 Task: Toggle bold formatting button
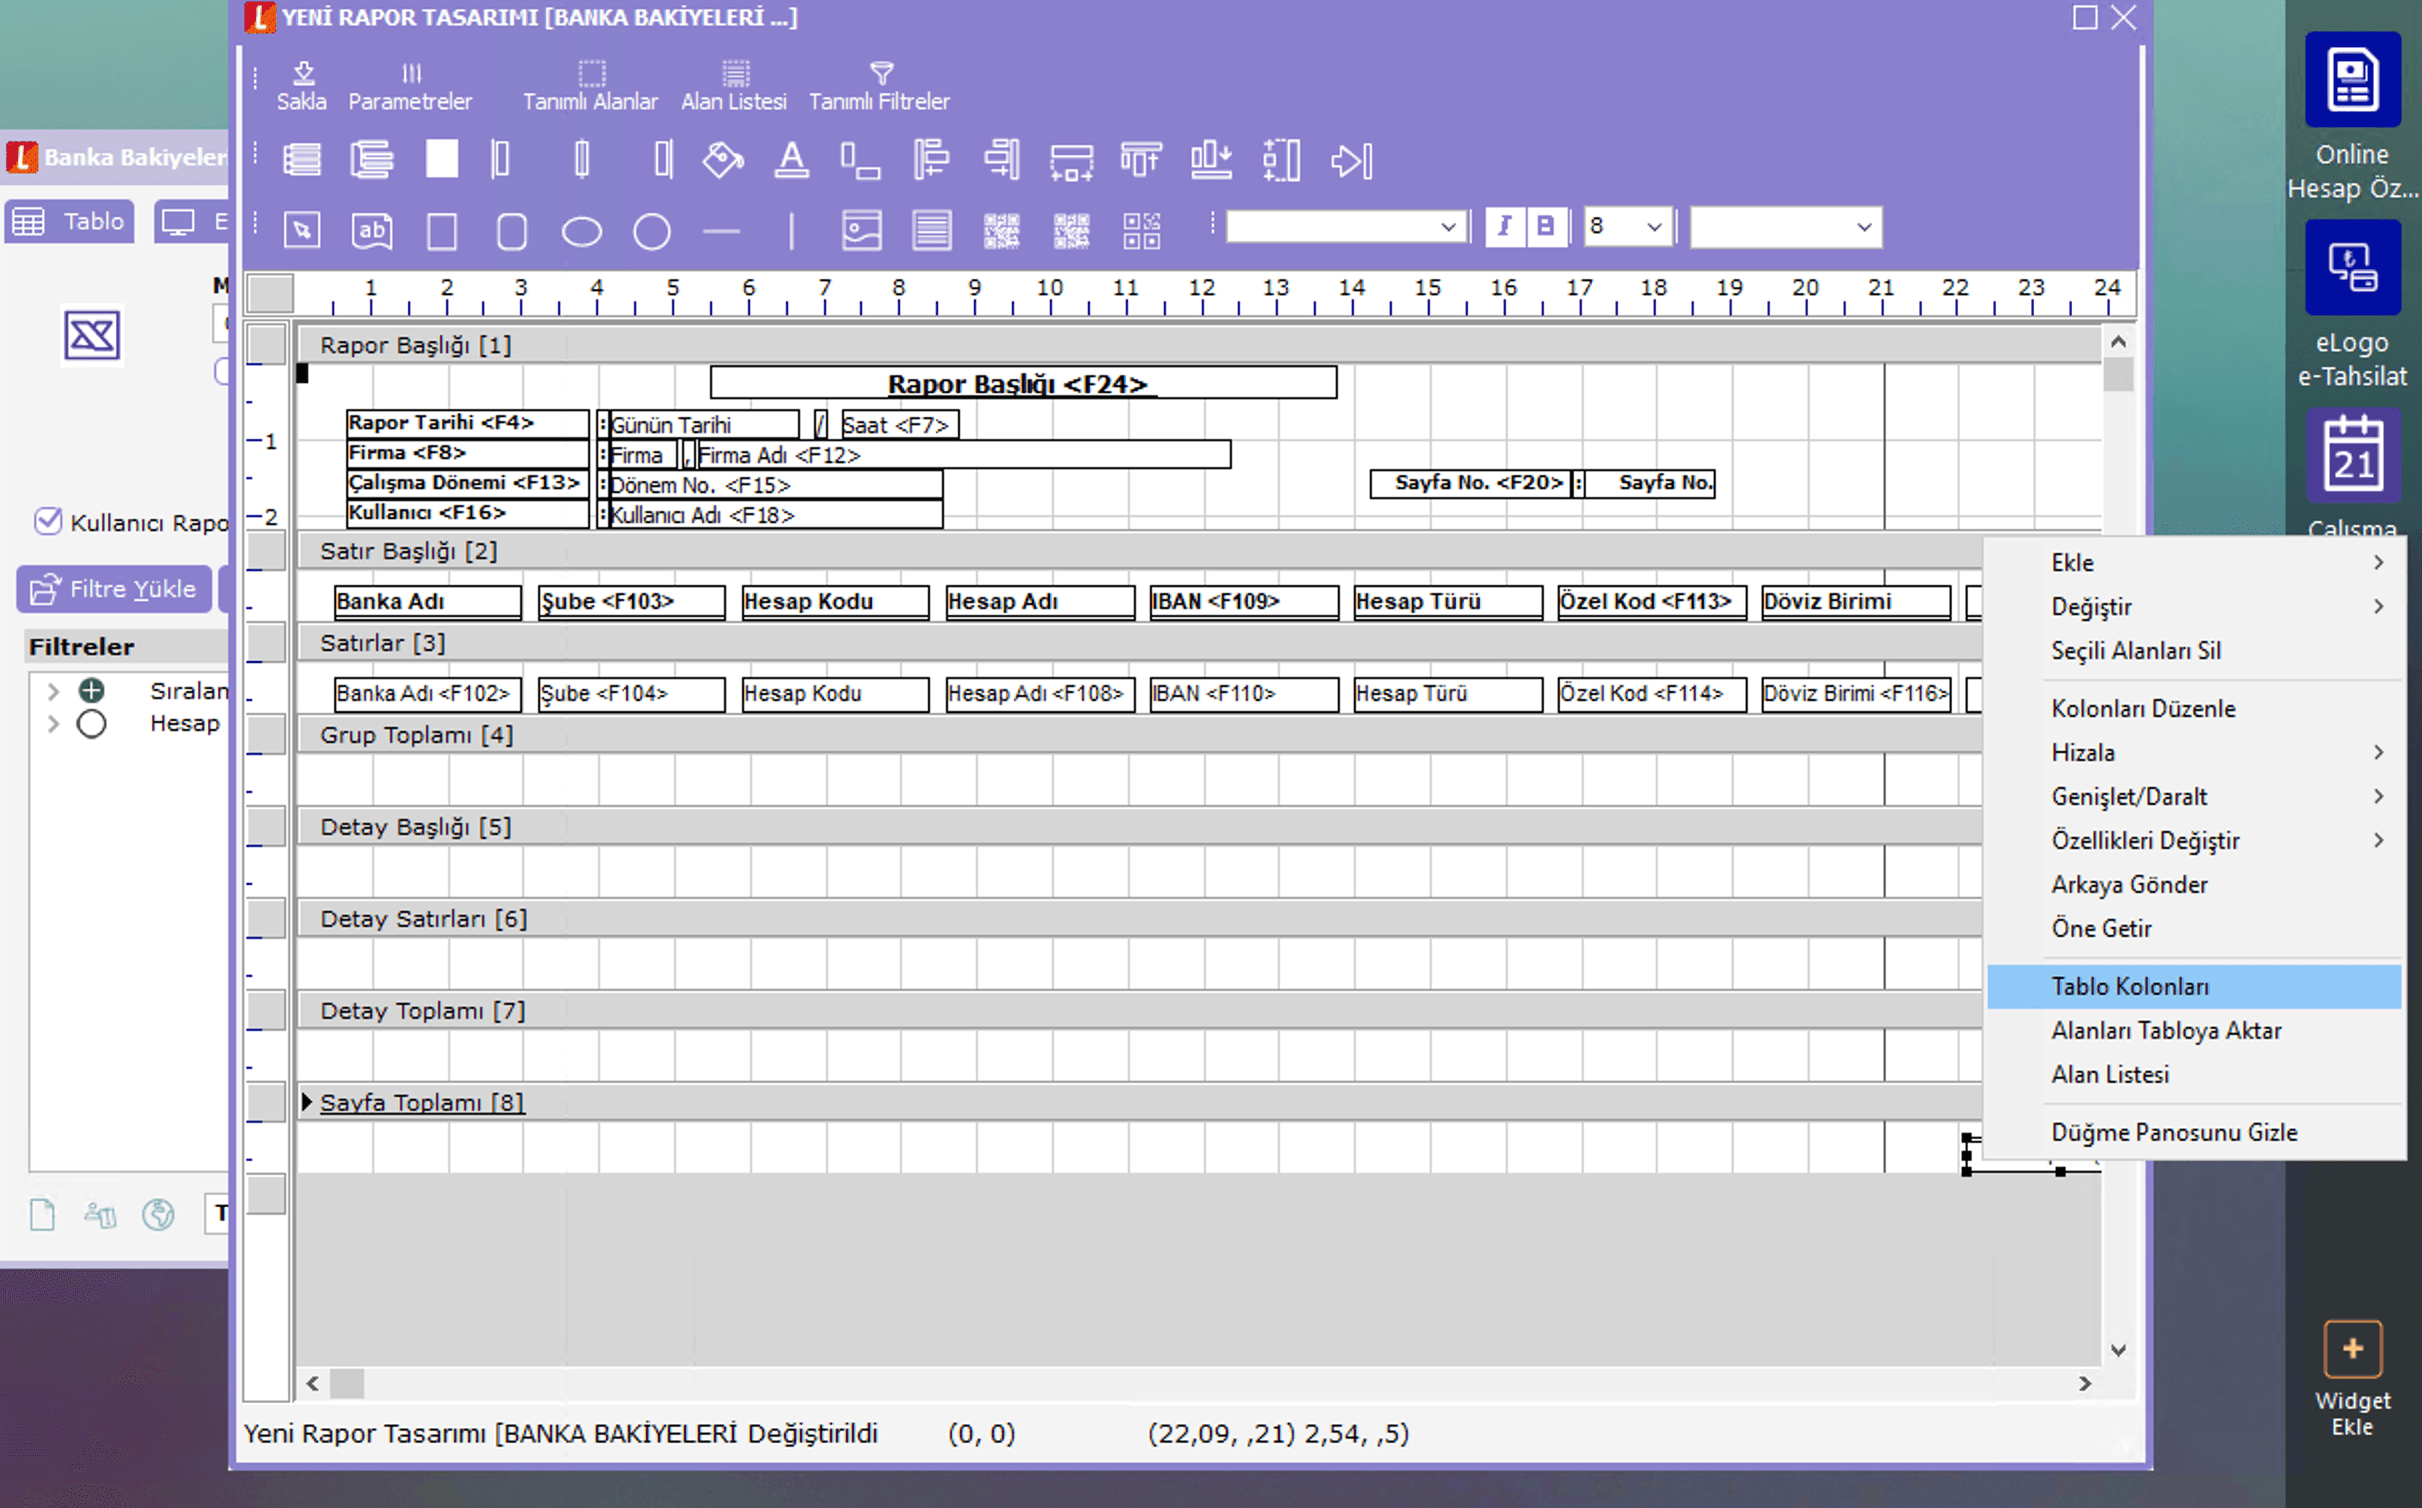tap(1546, 227)
